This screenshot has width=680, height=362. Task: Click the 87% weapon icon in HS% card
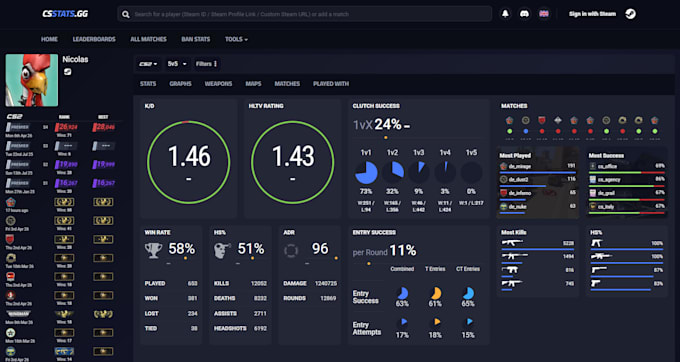point(599,270)
